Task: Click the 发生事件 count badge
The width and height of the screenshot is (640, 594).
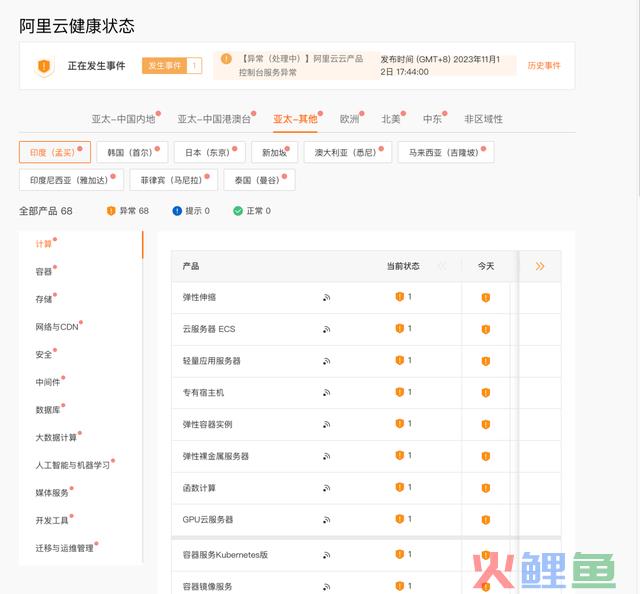Action: coord(172,66)
